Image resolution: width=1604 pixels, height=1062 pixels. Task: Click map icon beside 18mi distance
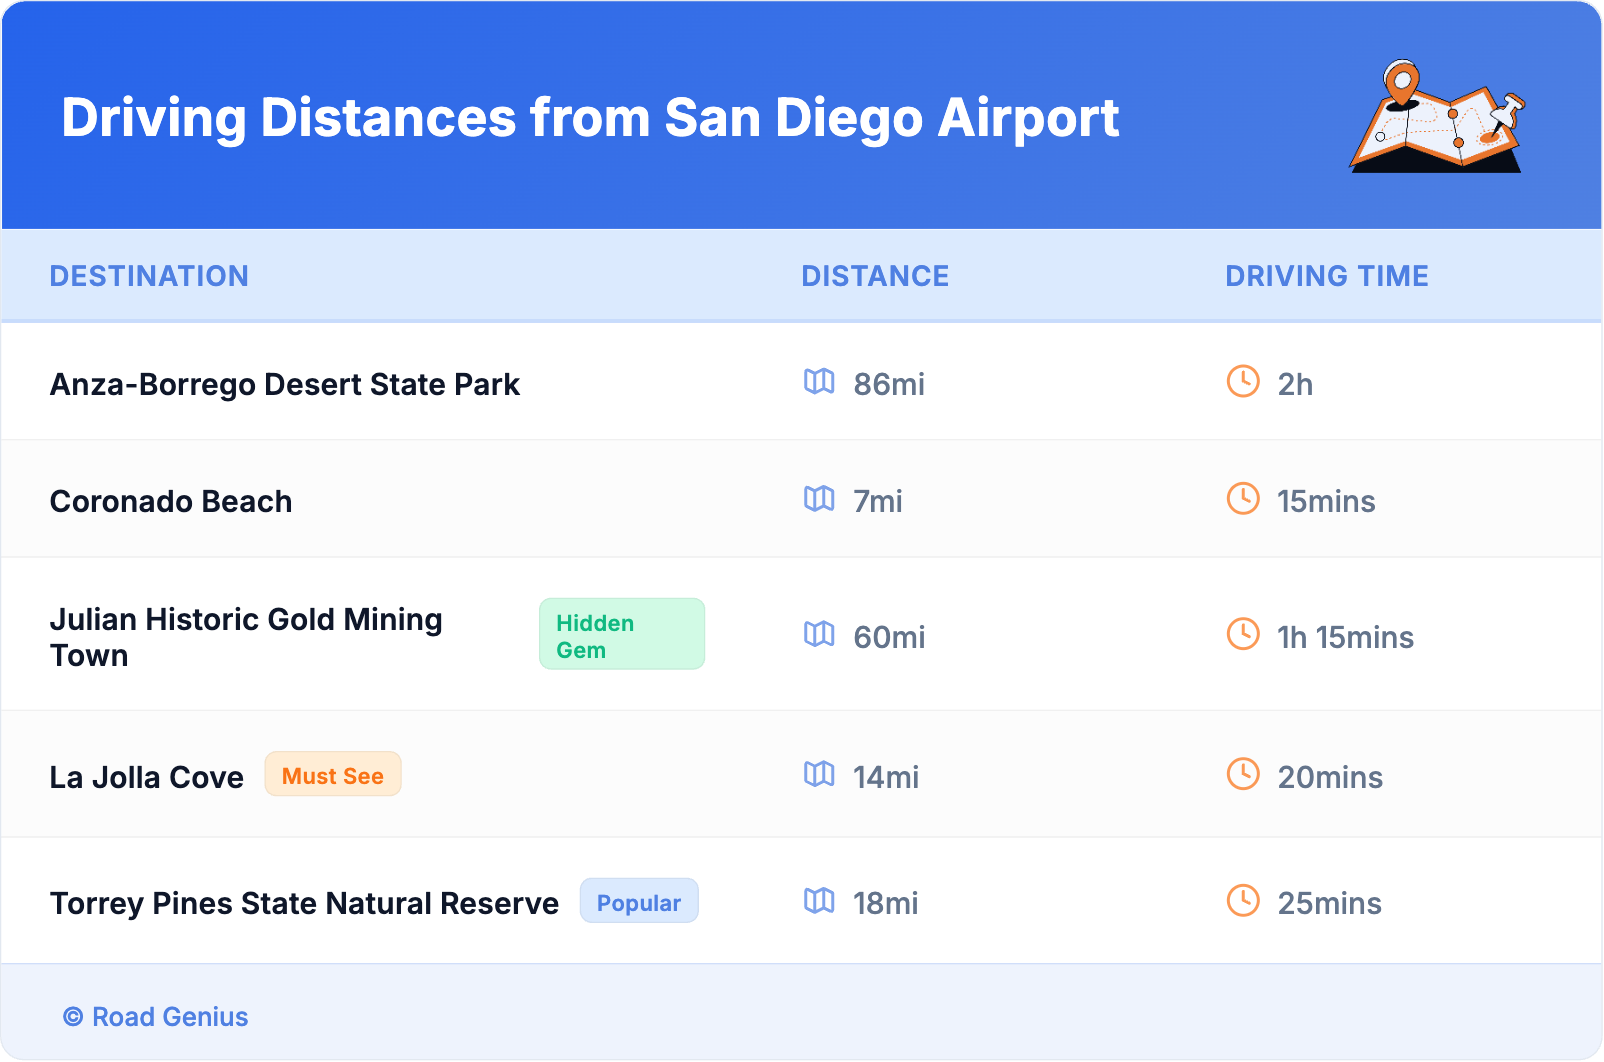click(819, 902)
